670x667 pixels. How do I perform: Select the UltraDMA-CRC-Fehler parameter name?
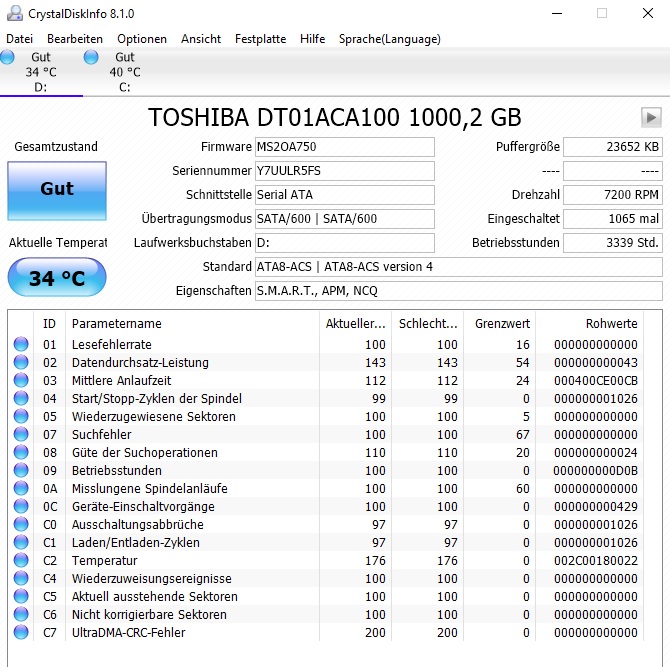(128, 632)
